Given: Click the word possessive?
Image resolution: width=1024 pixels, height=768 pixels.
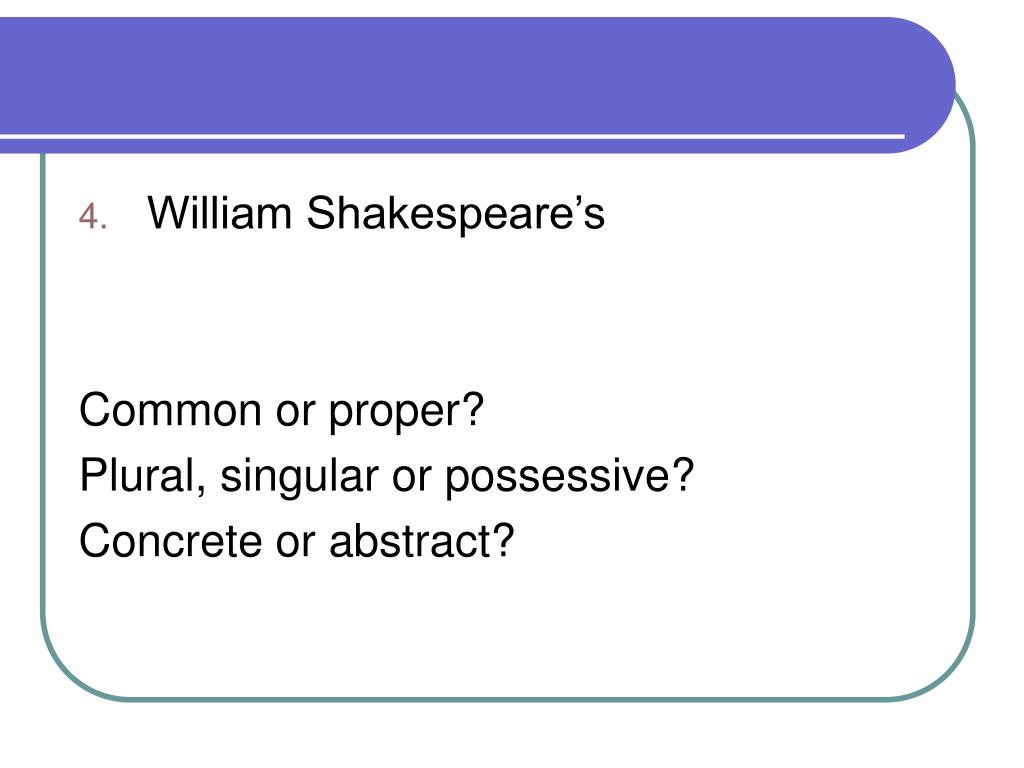Looking at the screenshot, I should (569, 477).
